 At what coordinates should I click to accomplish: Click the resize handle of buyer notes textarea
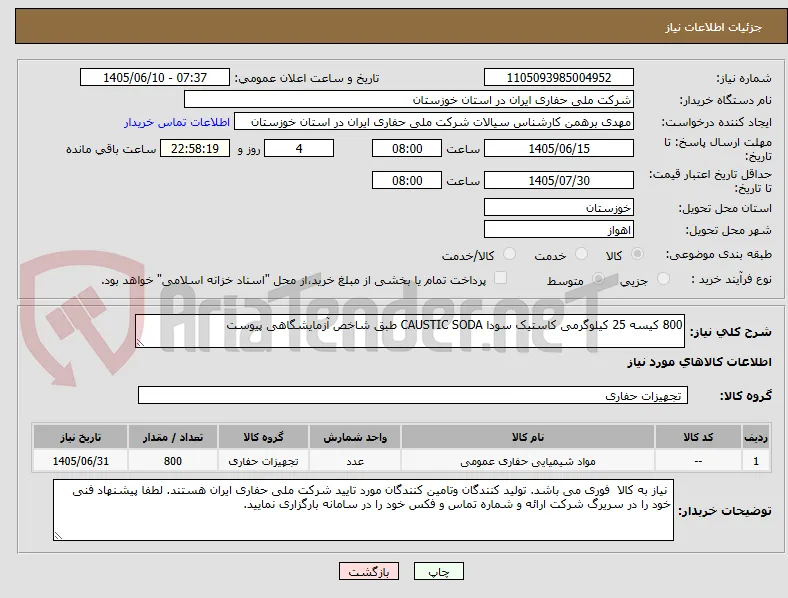[x=58, y=536]
